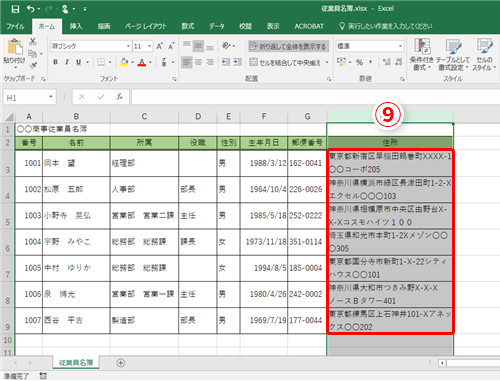
Task: Click the wrap text button 折り返して全体を表示する
Action: [288, 46]
